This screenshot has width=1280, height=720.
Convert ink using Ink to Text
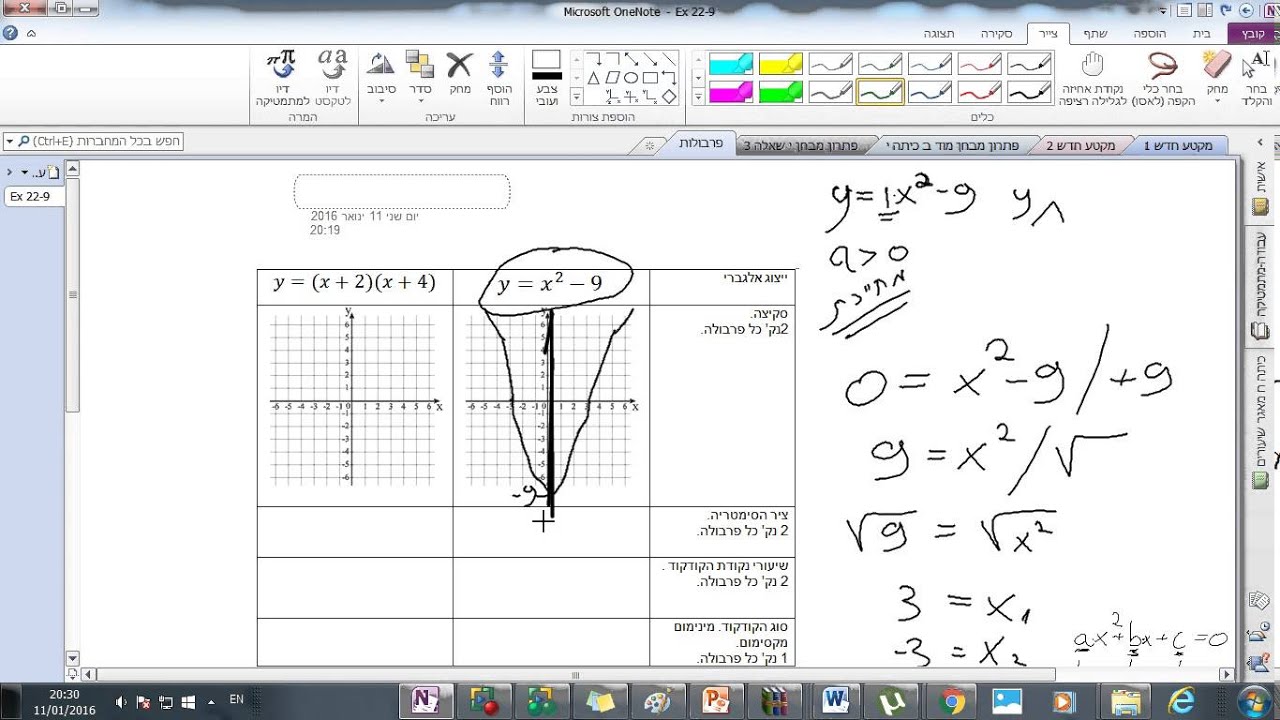click(332, 78)
